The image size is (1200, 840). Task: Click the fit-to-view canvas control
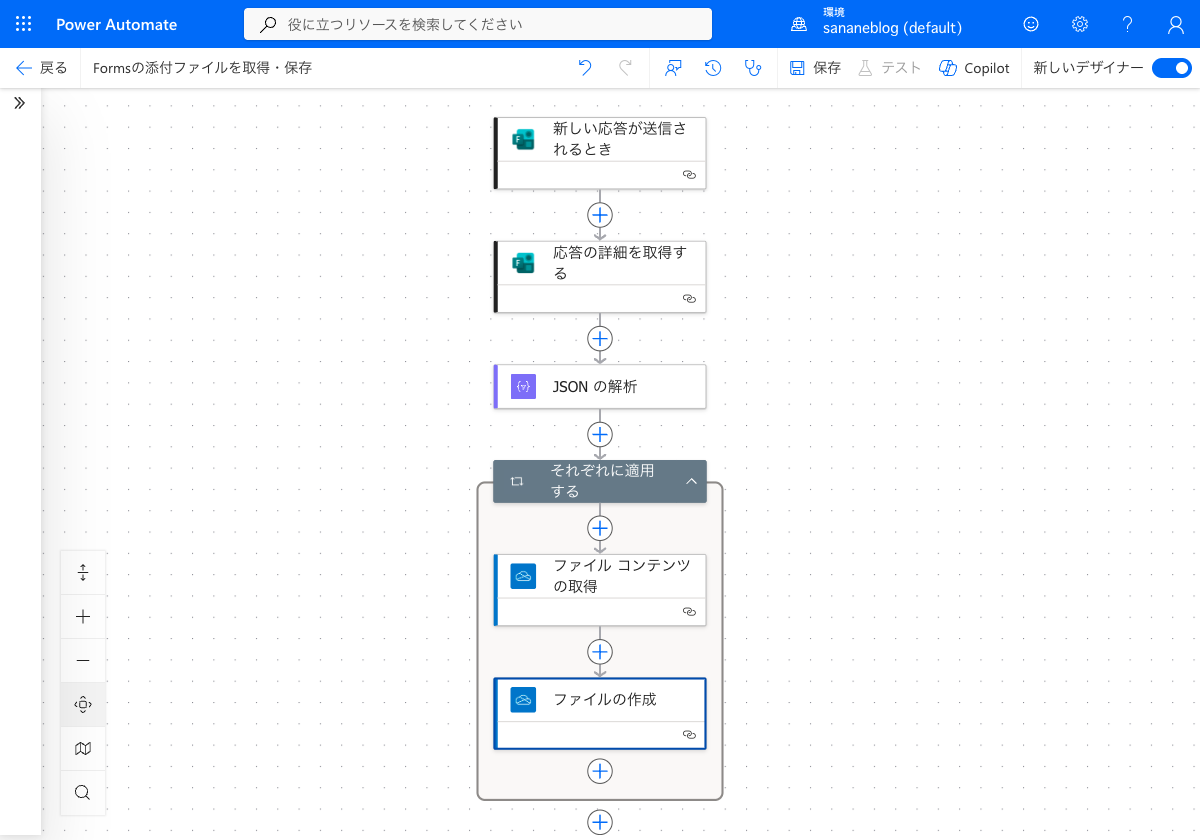(83, 705)
